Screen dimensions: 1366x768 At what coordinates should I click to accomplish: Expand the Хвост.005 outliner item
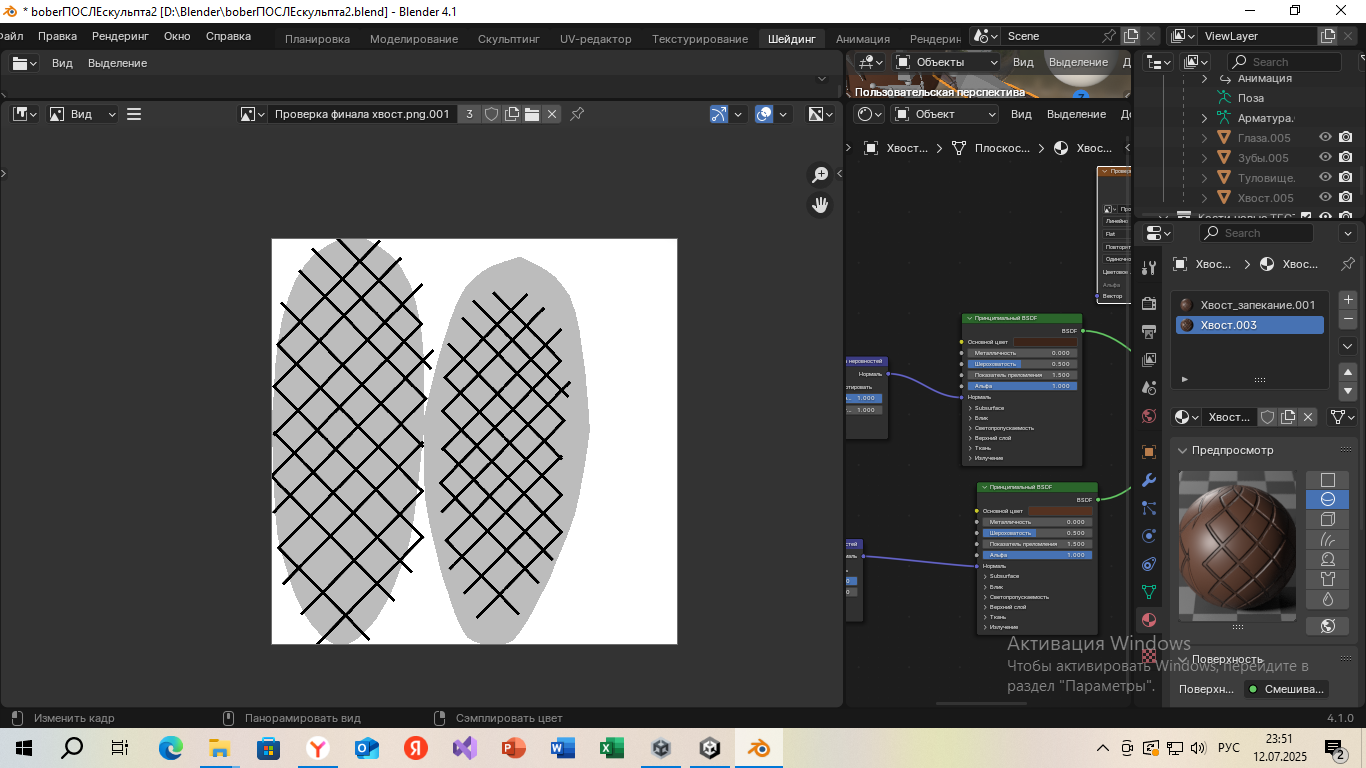tap(1204, 198)
